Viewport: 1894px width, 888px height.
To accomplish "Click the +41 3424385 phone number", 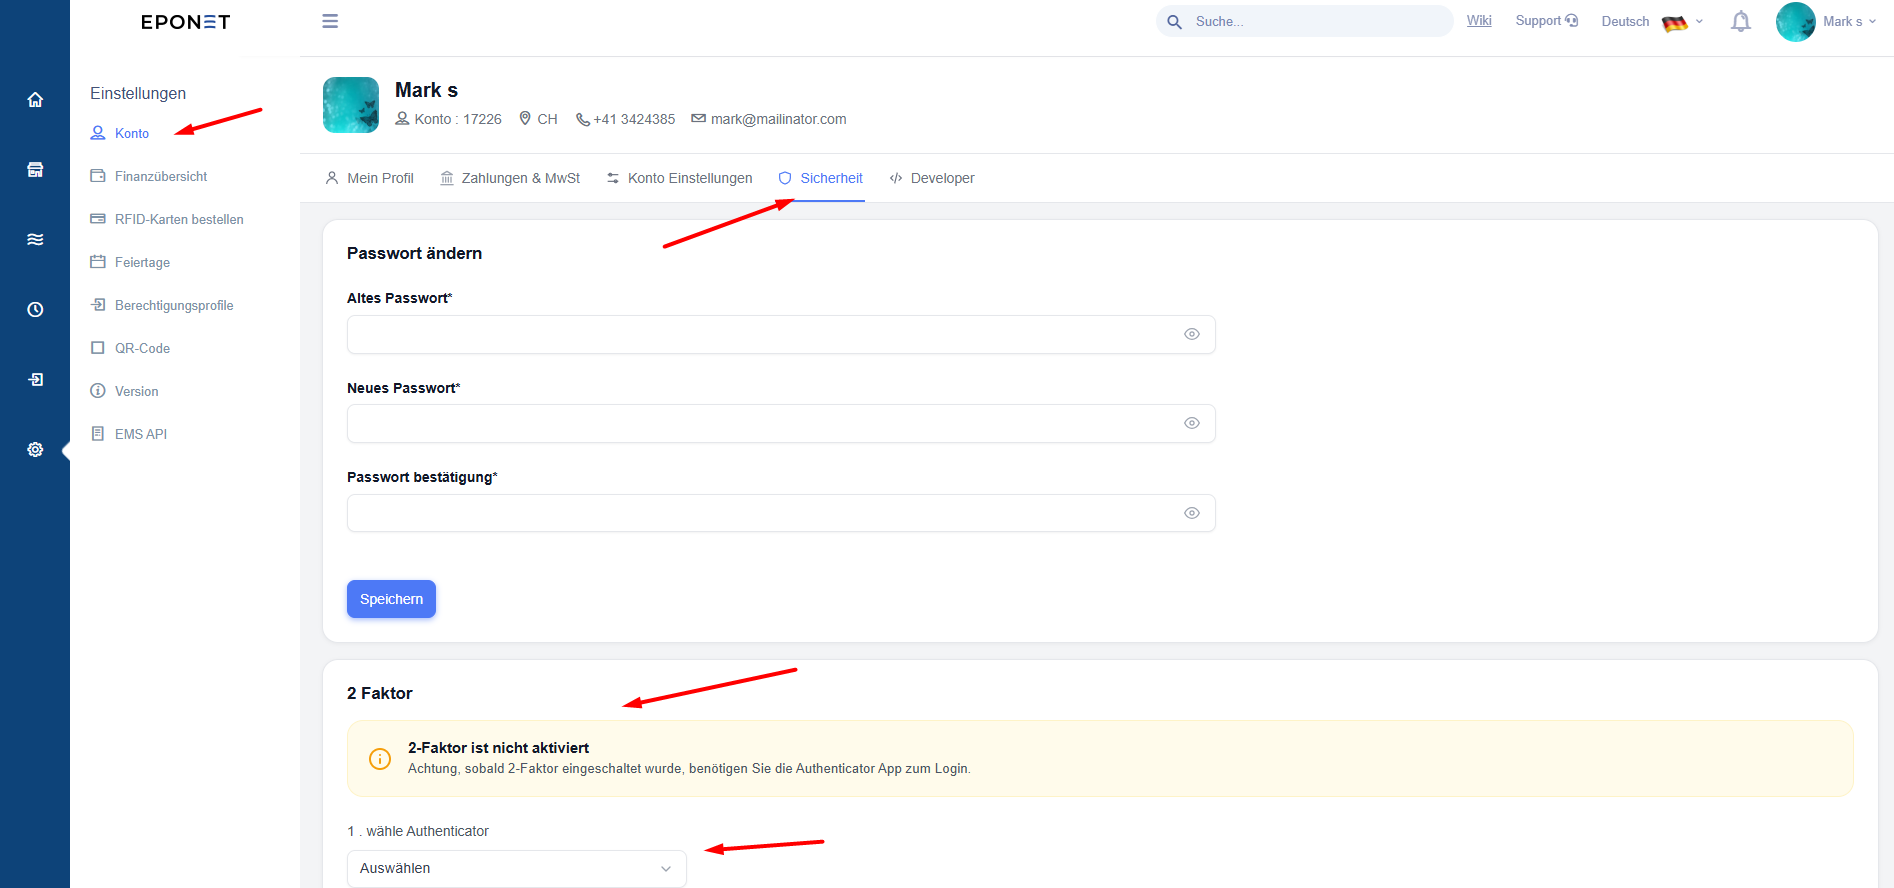I will [634, 119].
